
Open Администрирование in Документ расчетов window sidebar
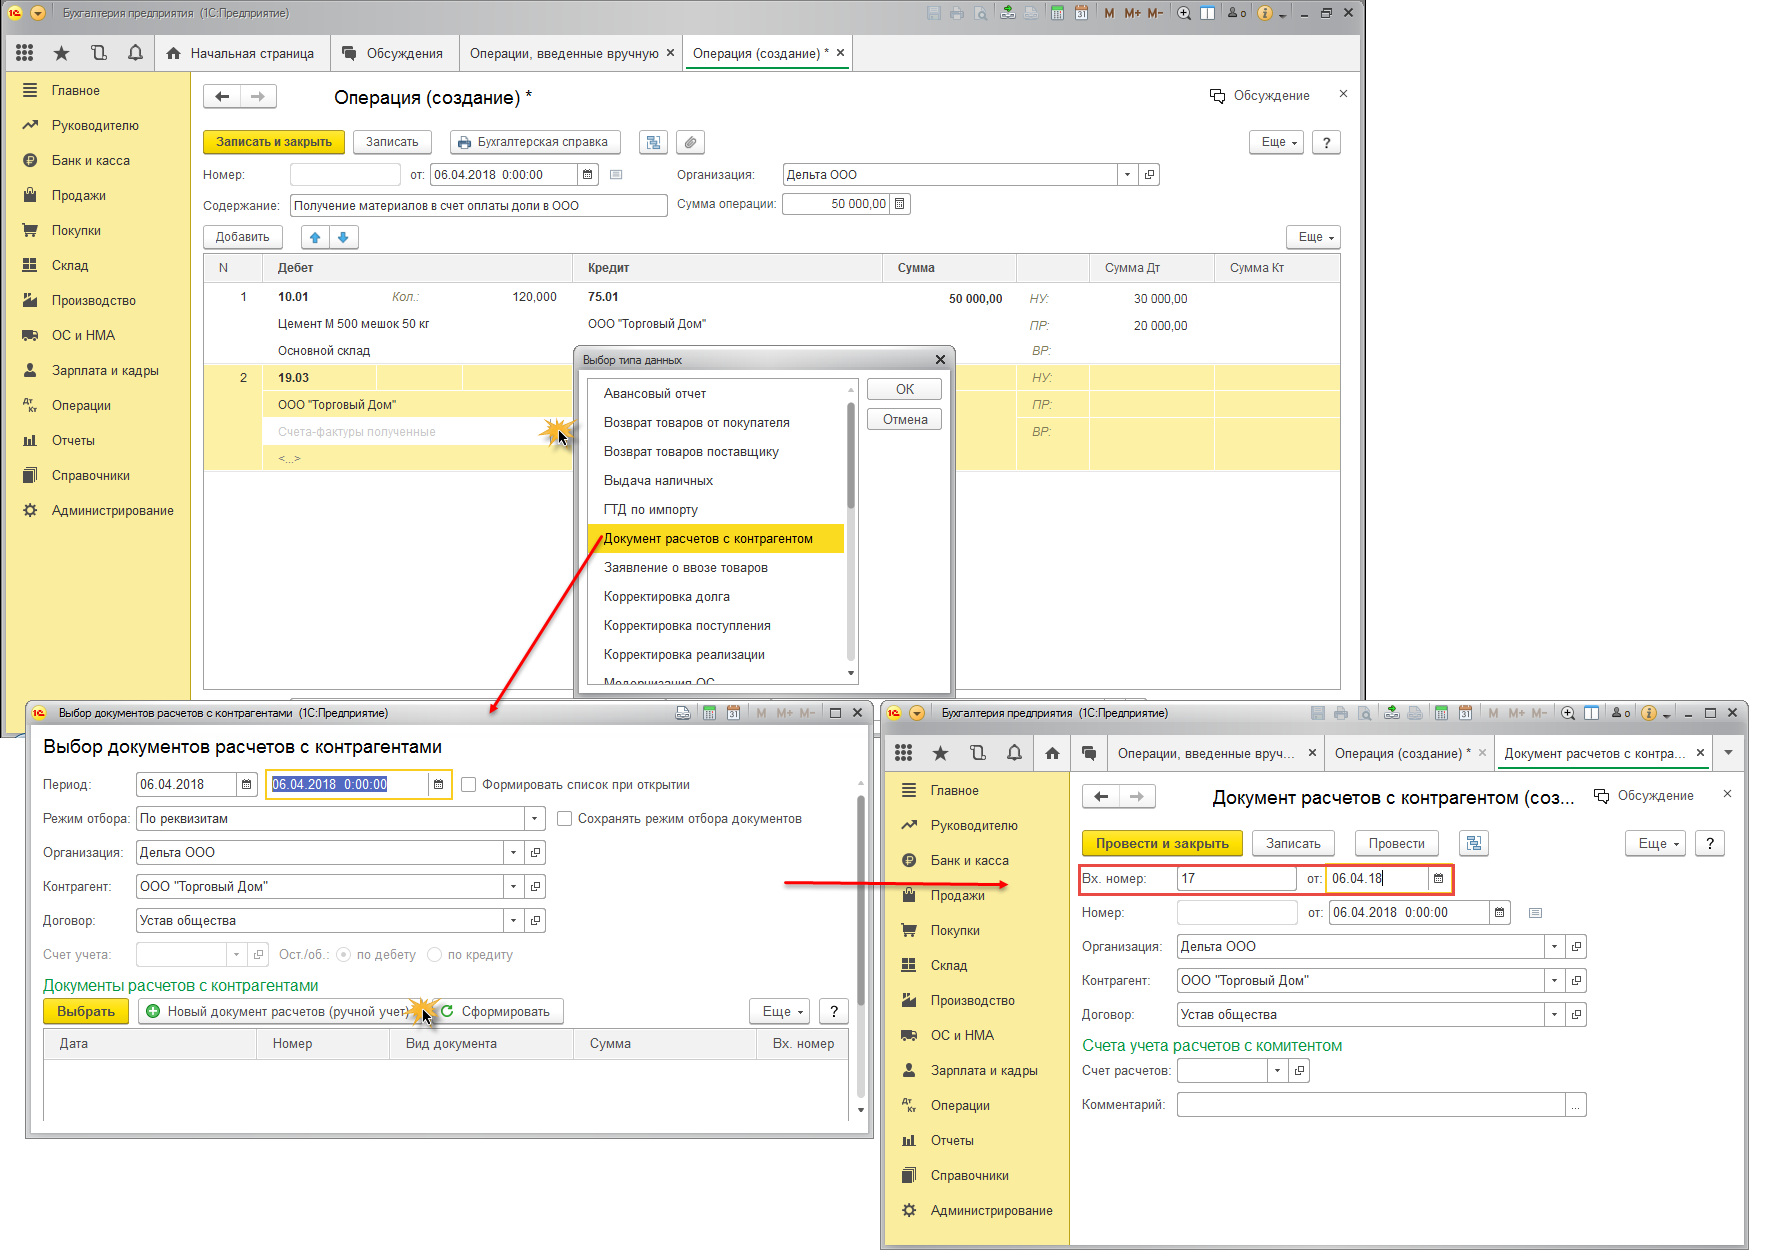991,1210
